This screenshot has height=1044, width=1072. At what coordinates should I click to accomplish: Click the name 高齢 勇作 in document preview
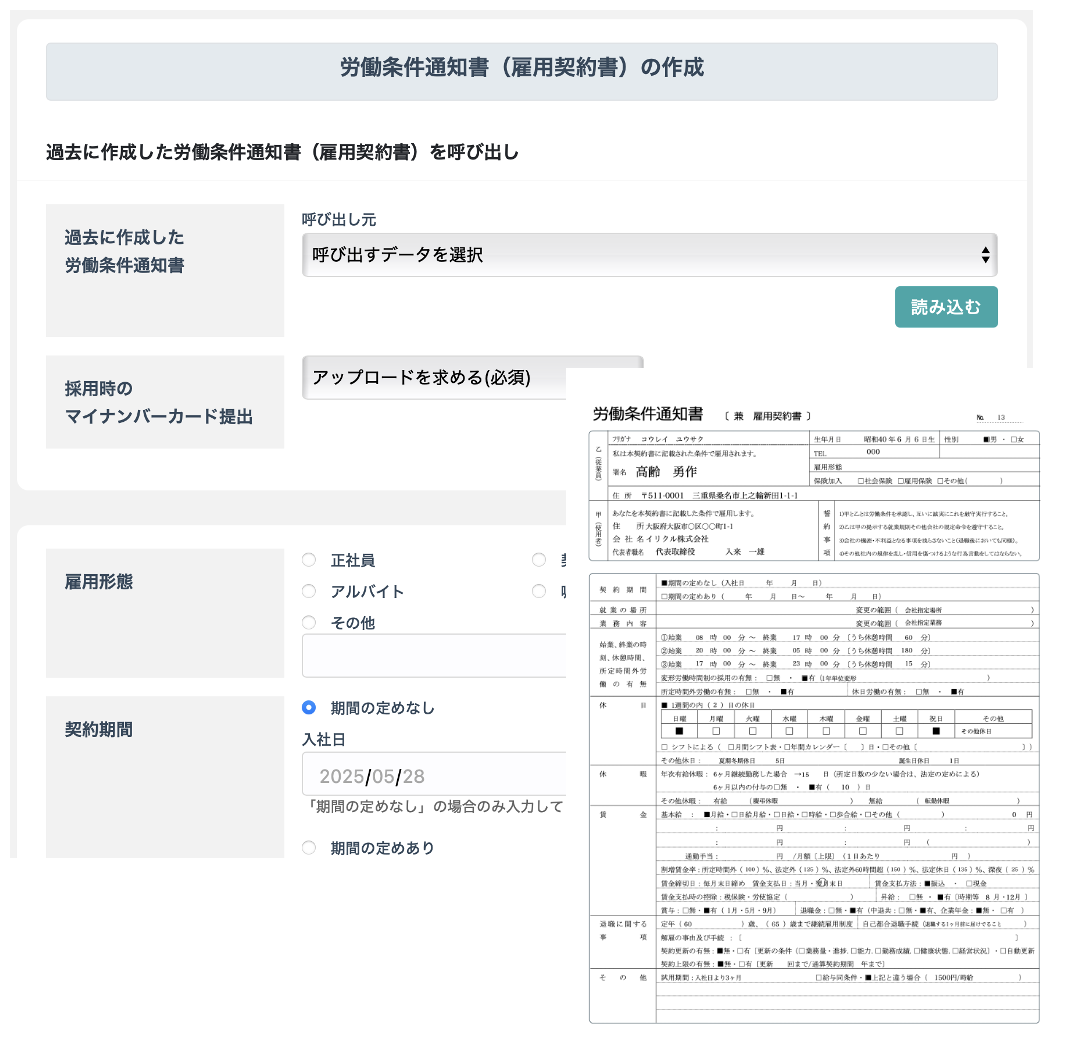pyautogui.click(x=666, y=472)
